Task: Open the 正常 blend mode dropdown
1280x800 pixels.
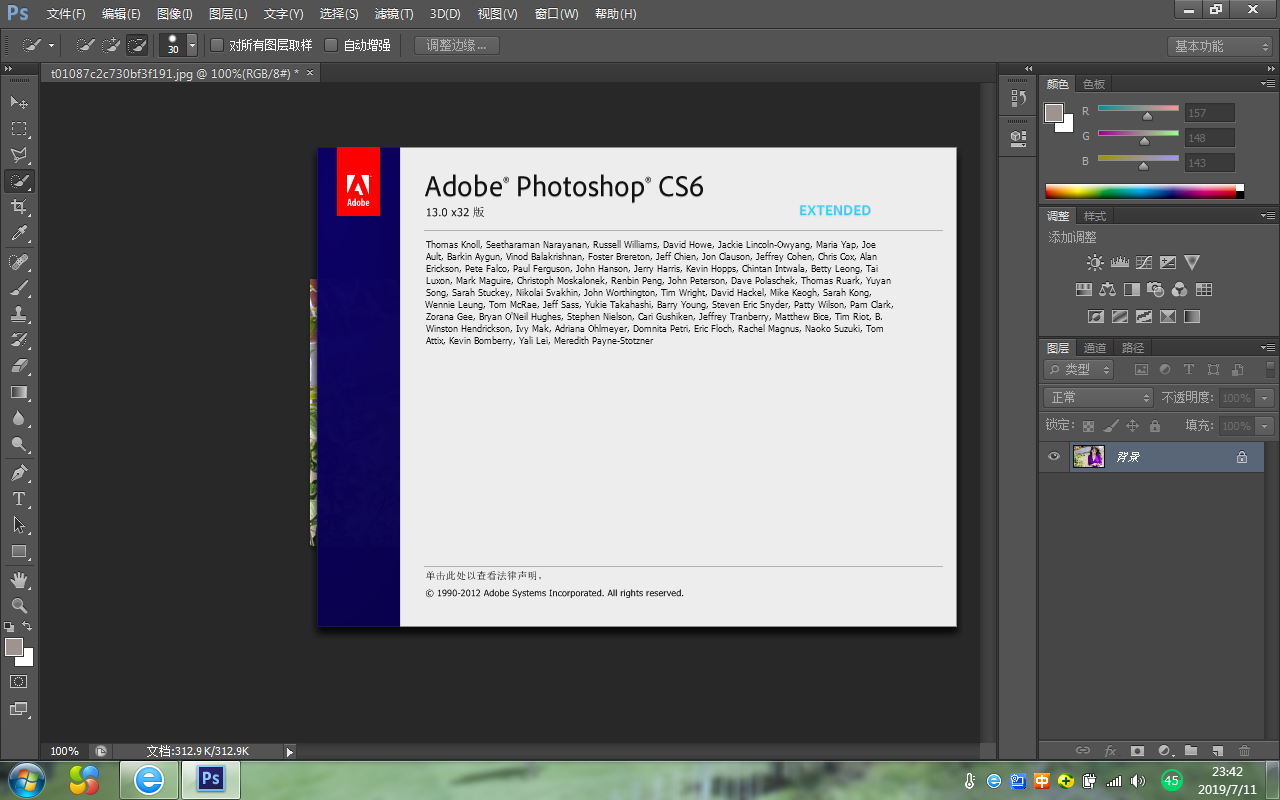Action: (1098, 398)
